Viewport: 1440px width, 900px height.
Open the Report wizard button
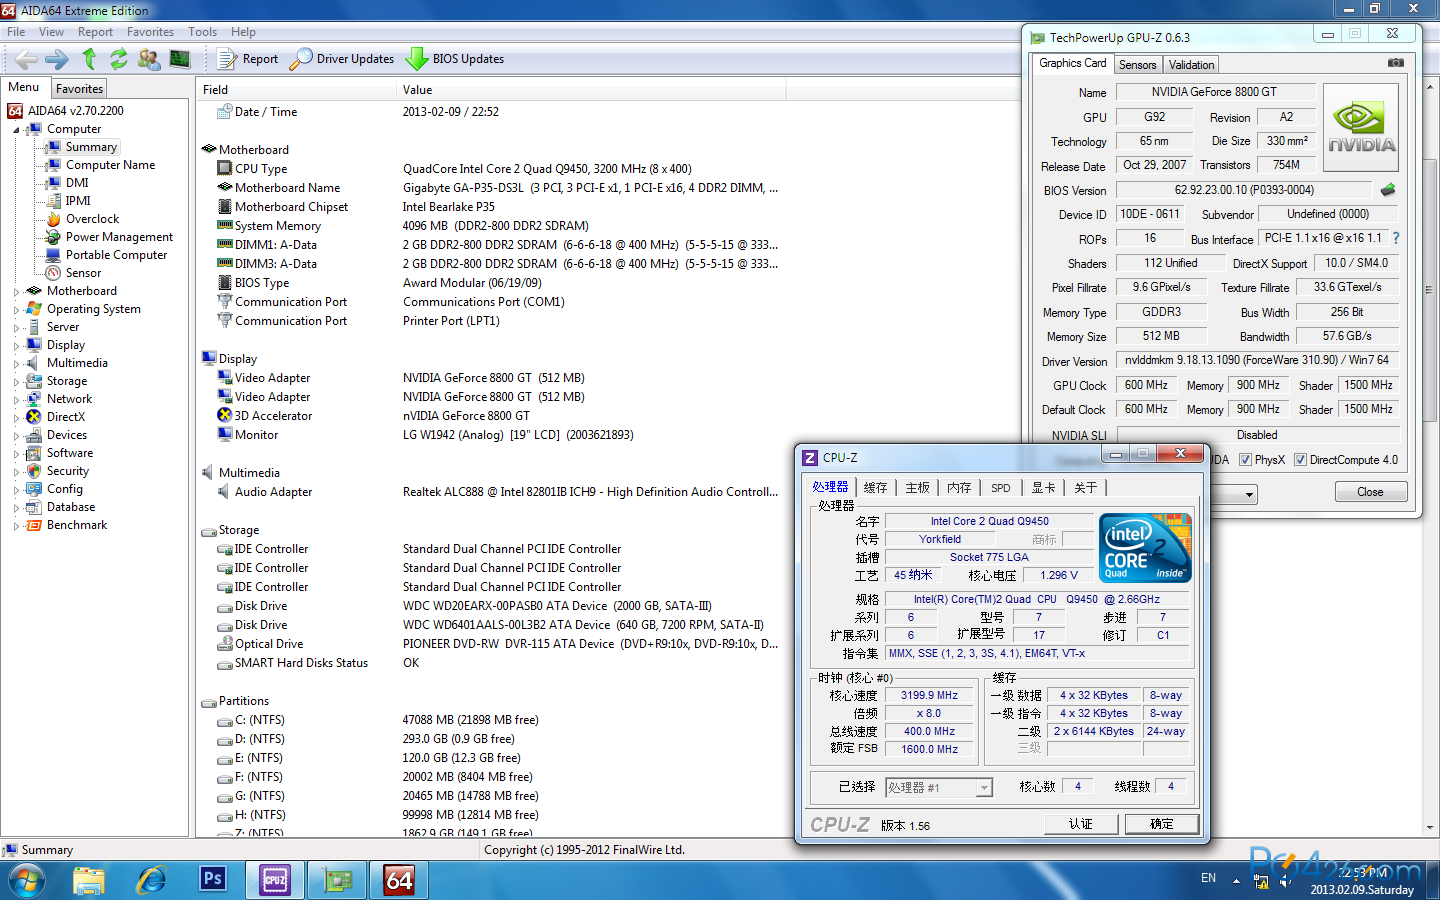point(249,59)
